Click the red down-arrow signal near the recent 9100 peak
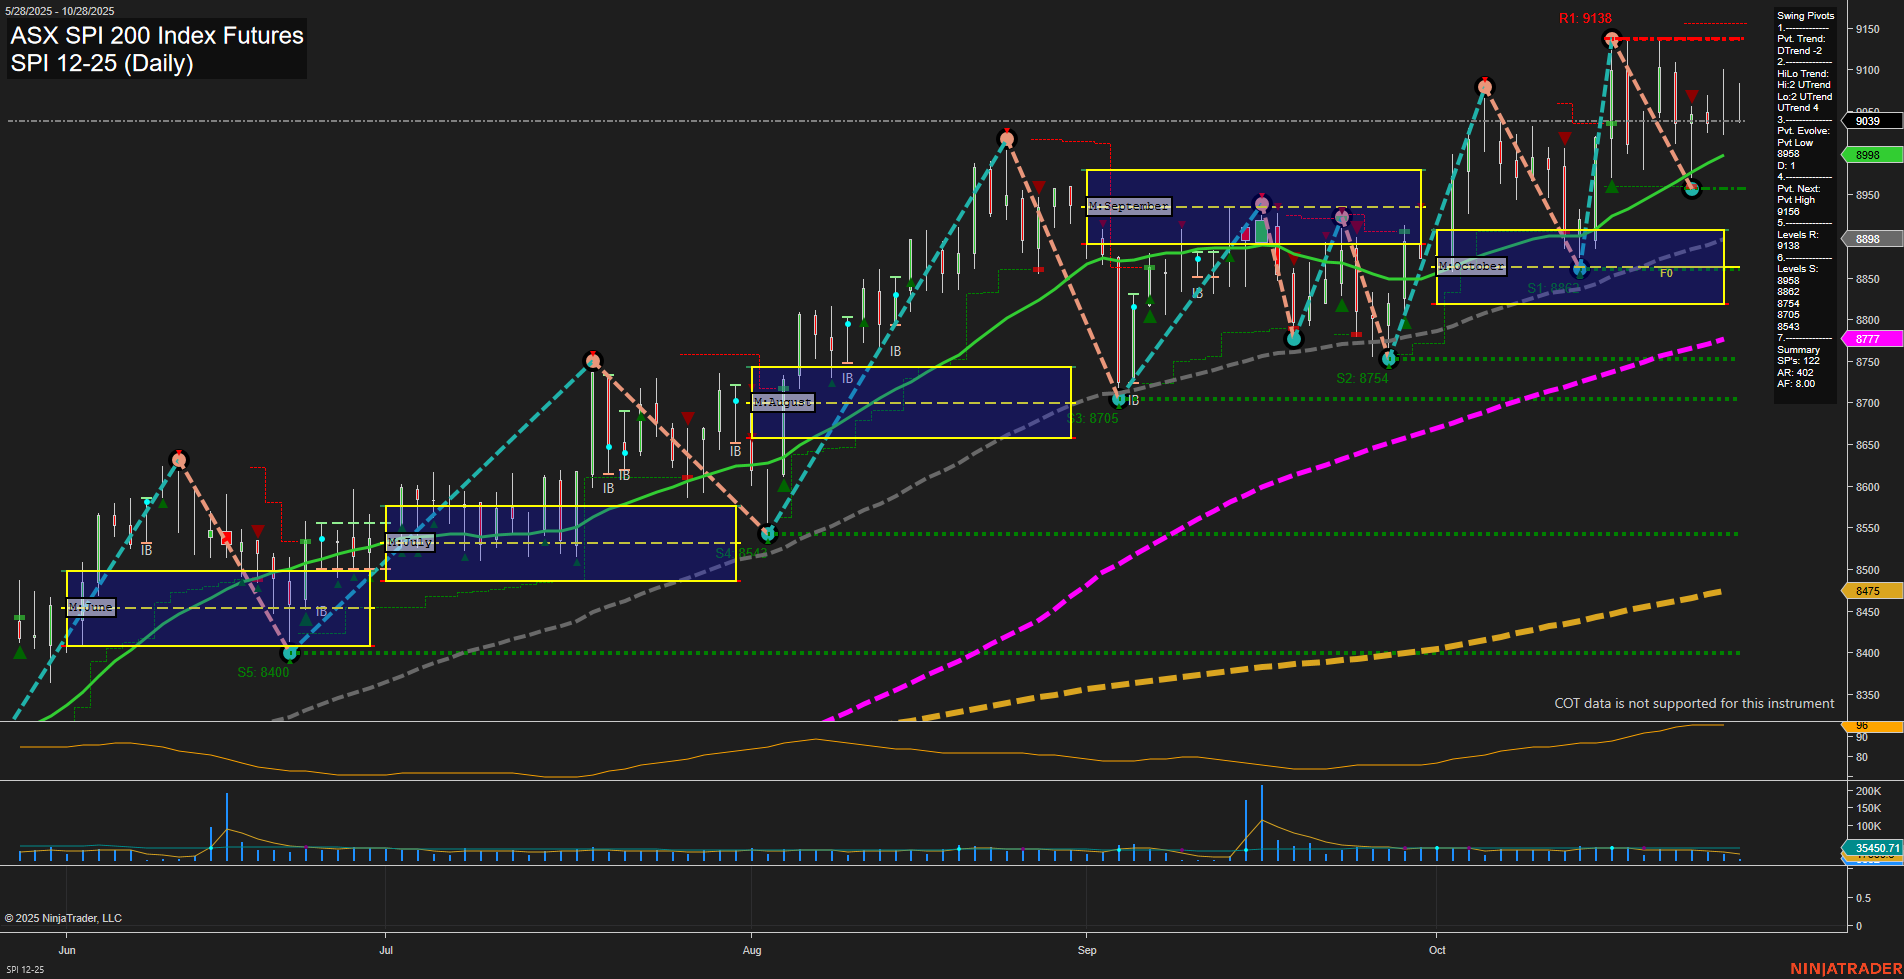The image size is (1904, 979). click(1691, 97)
